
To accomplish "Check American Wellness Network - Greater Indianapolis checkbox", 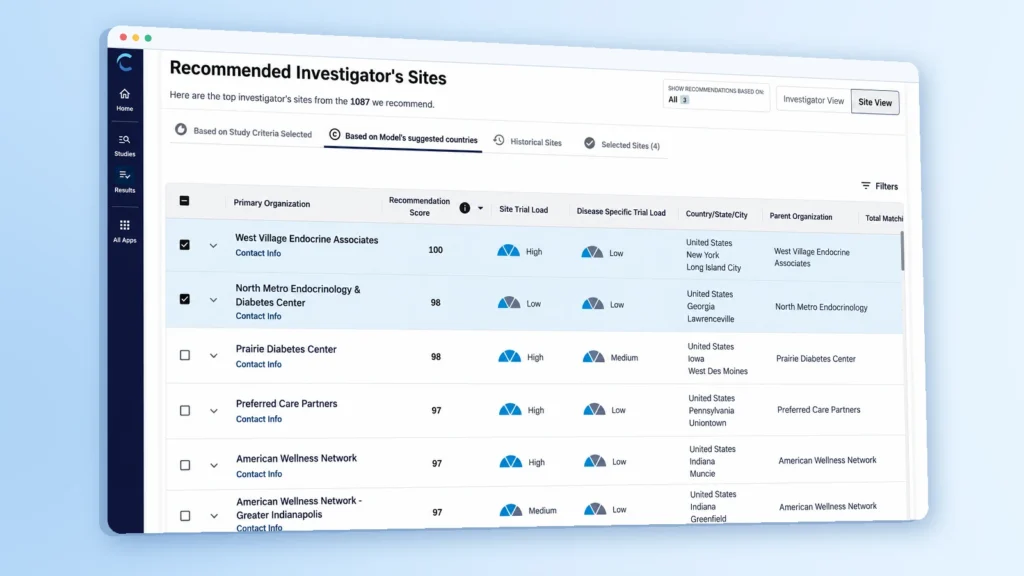I will click(185, 516).
